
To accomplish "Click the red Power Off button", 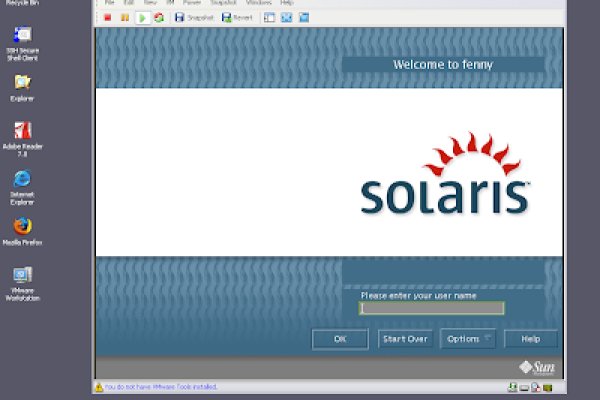I will (x=108, y=17).
